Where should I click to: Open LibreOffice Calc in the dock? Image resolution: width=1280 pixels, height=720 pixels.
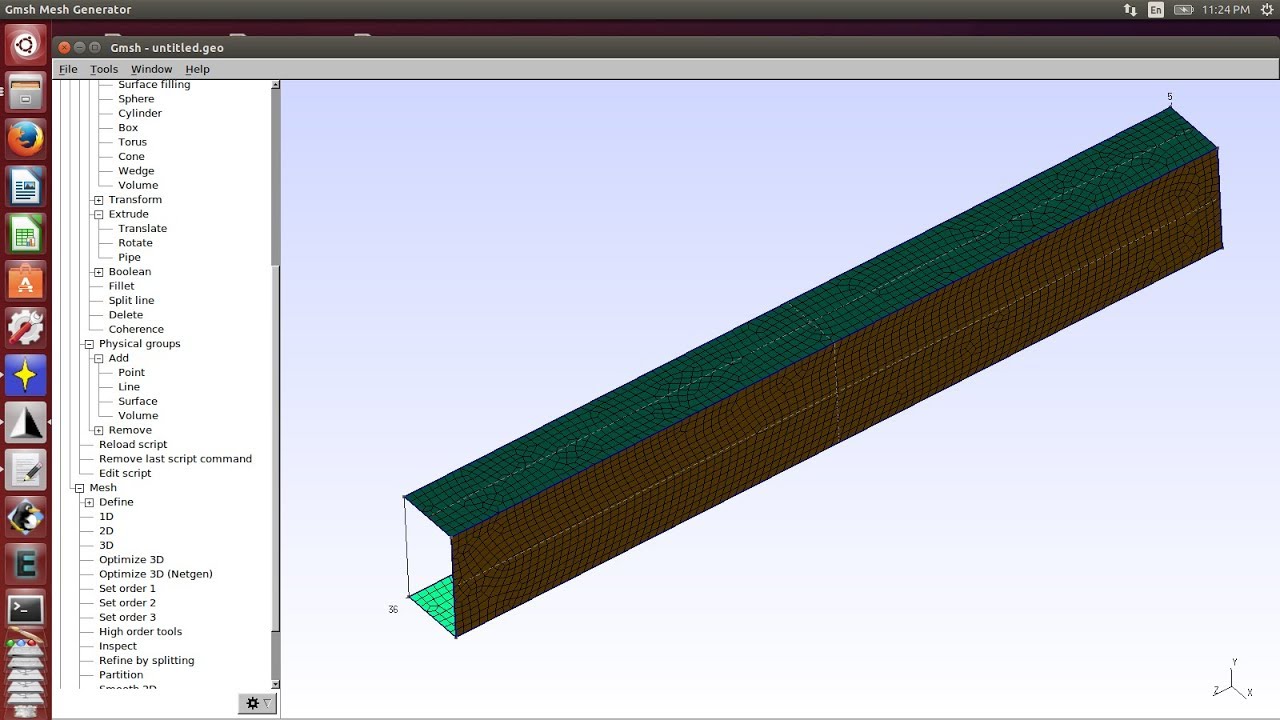[x=25, y=235]
